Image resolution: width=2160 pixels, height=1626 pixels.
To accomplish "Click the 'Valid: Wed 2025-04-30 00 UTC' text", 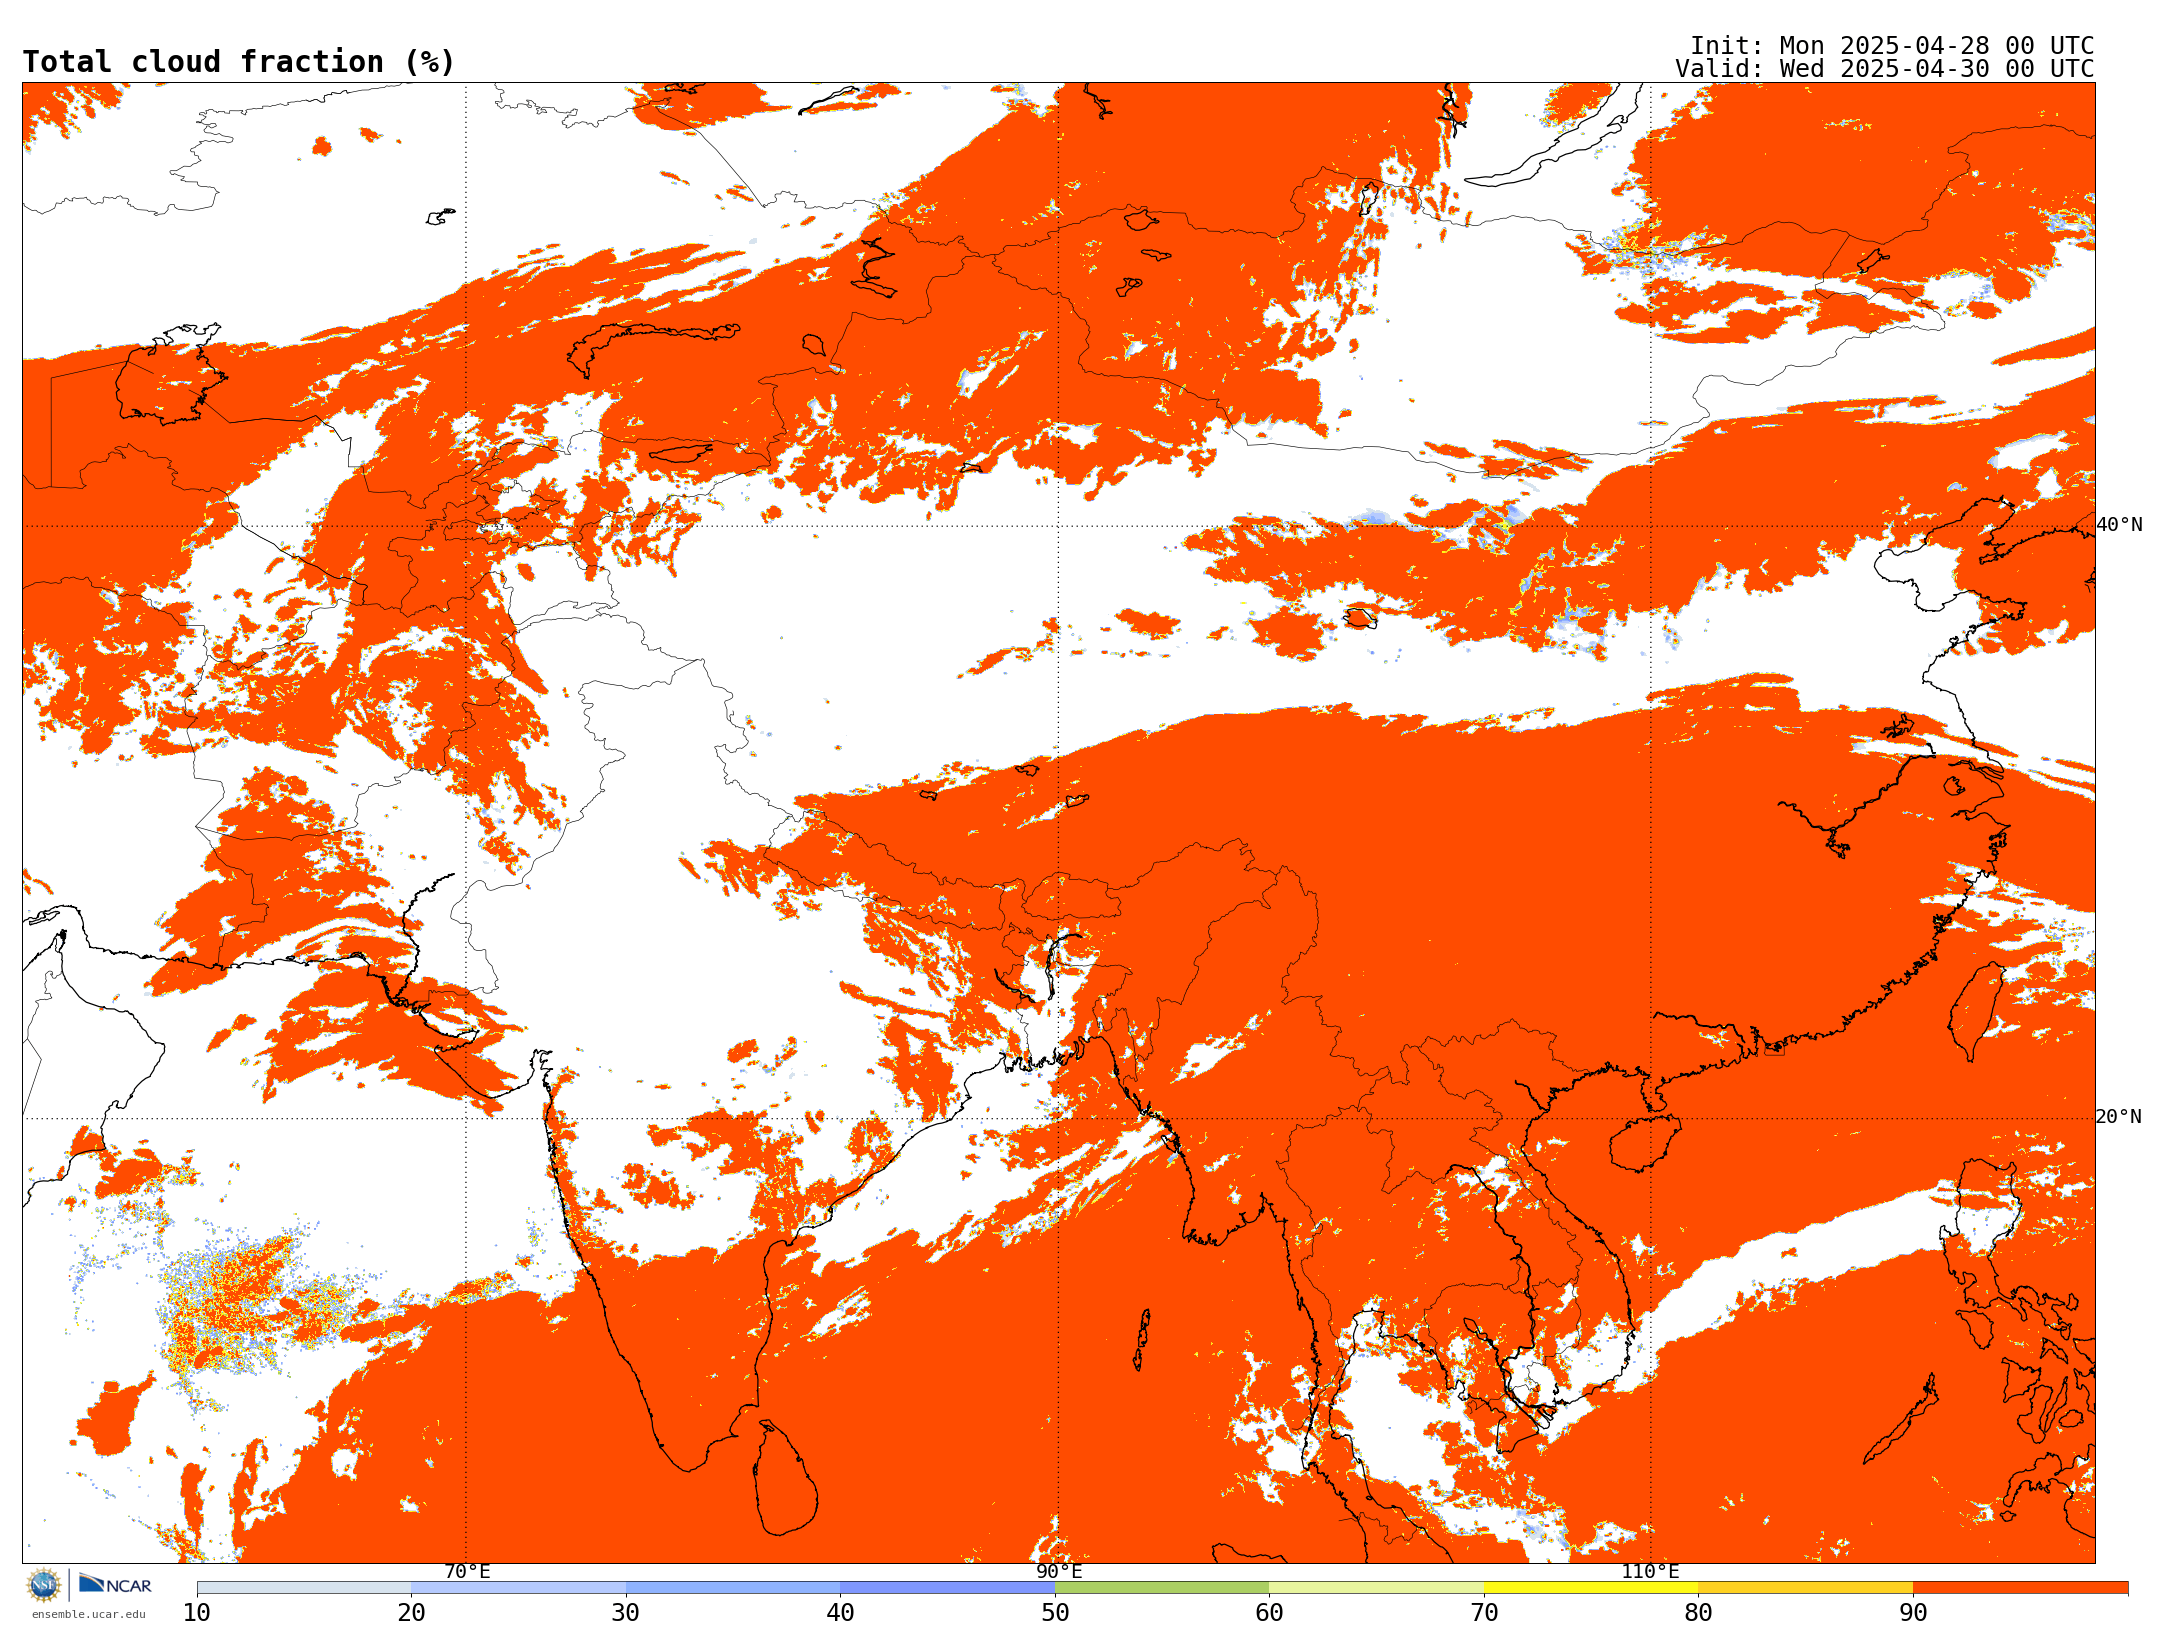I will coord(1885,69).
